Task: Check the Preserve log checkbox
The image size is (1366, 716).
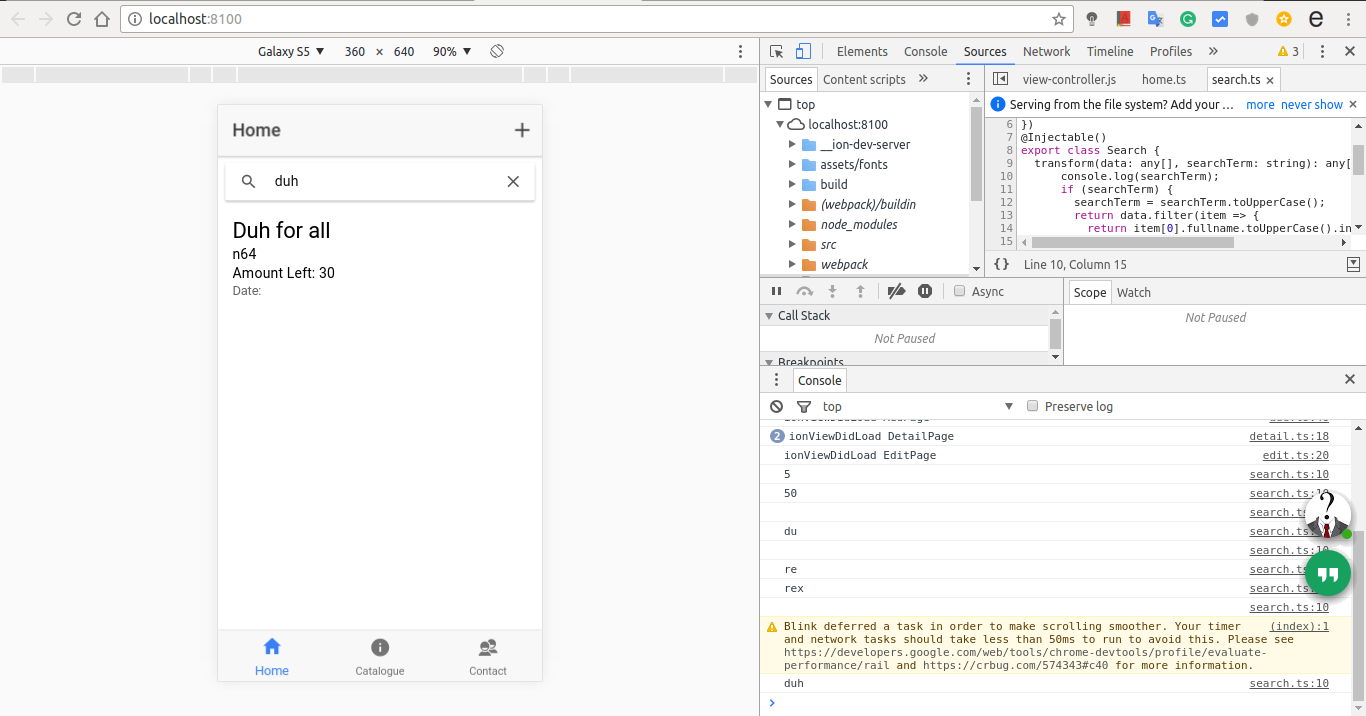Action: (x=1033, y=406)
